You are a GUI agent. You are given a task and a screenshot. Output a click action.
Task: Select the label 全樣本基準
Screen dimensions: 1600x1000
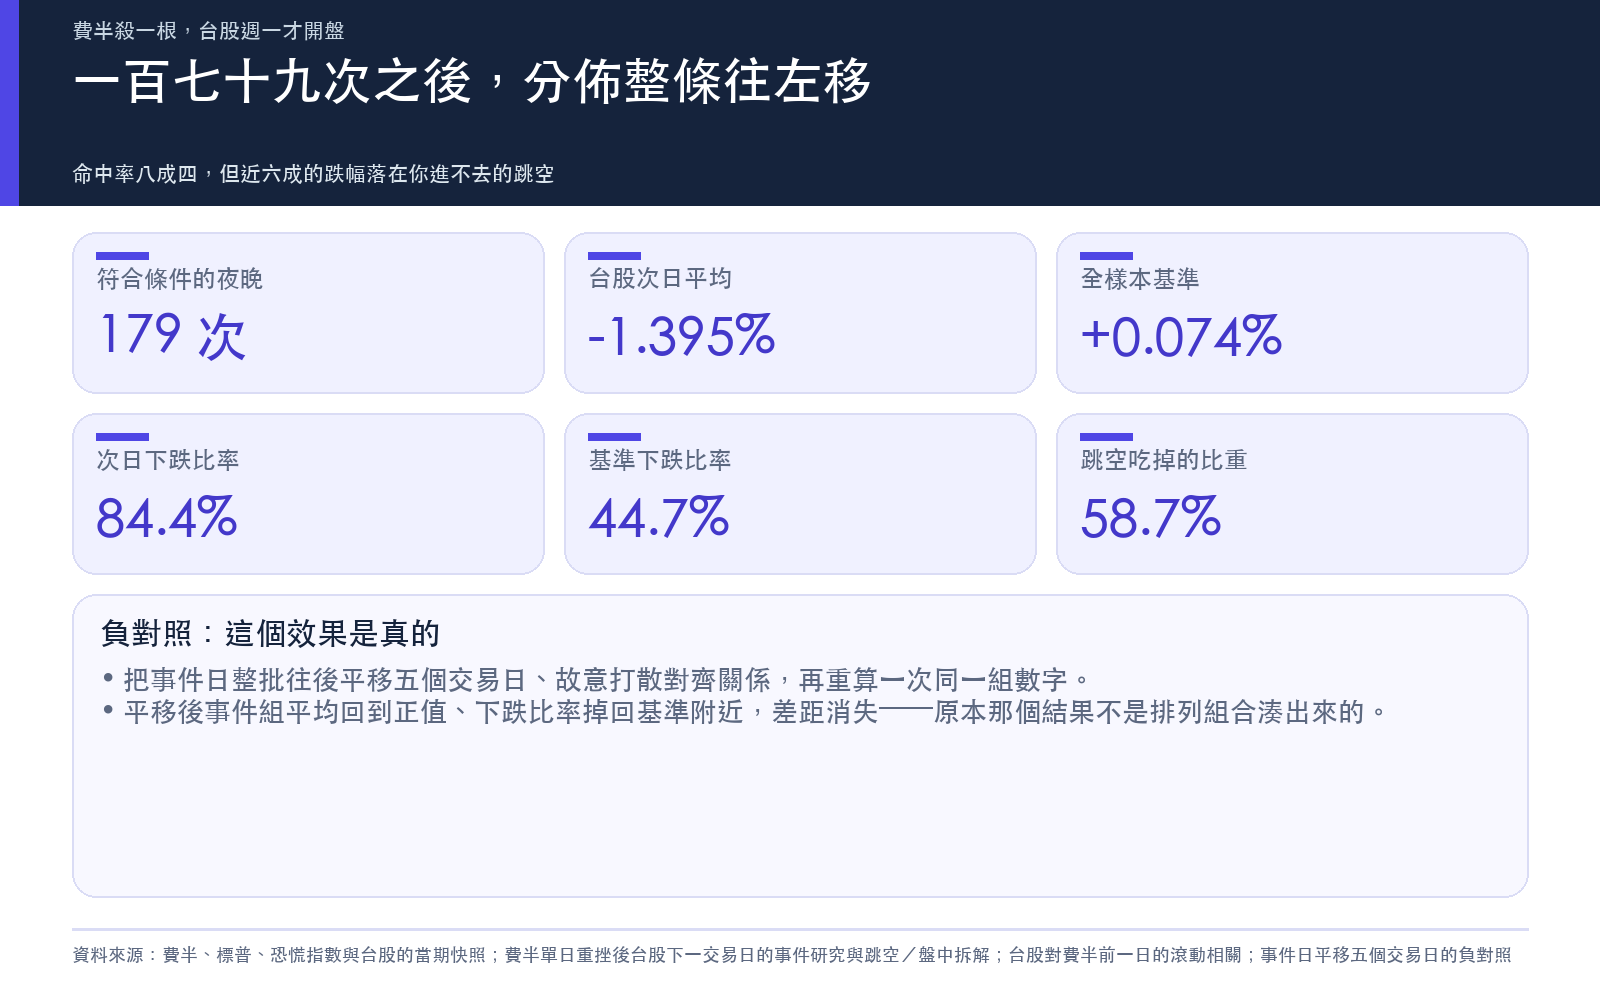(x=1140, y=279)
